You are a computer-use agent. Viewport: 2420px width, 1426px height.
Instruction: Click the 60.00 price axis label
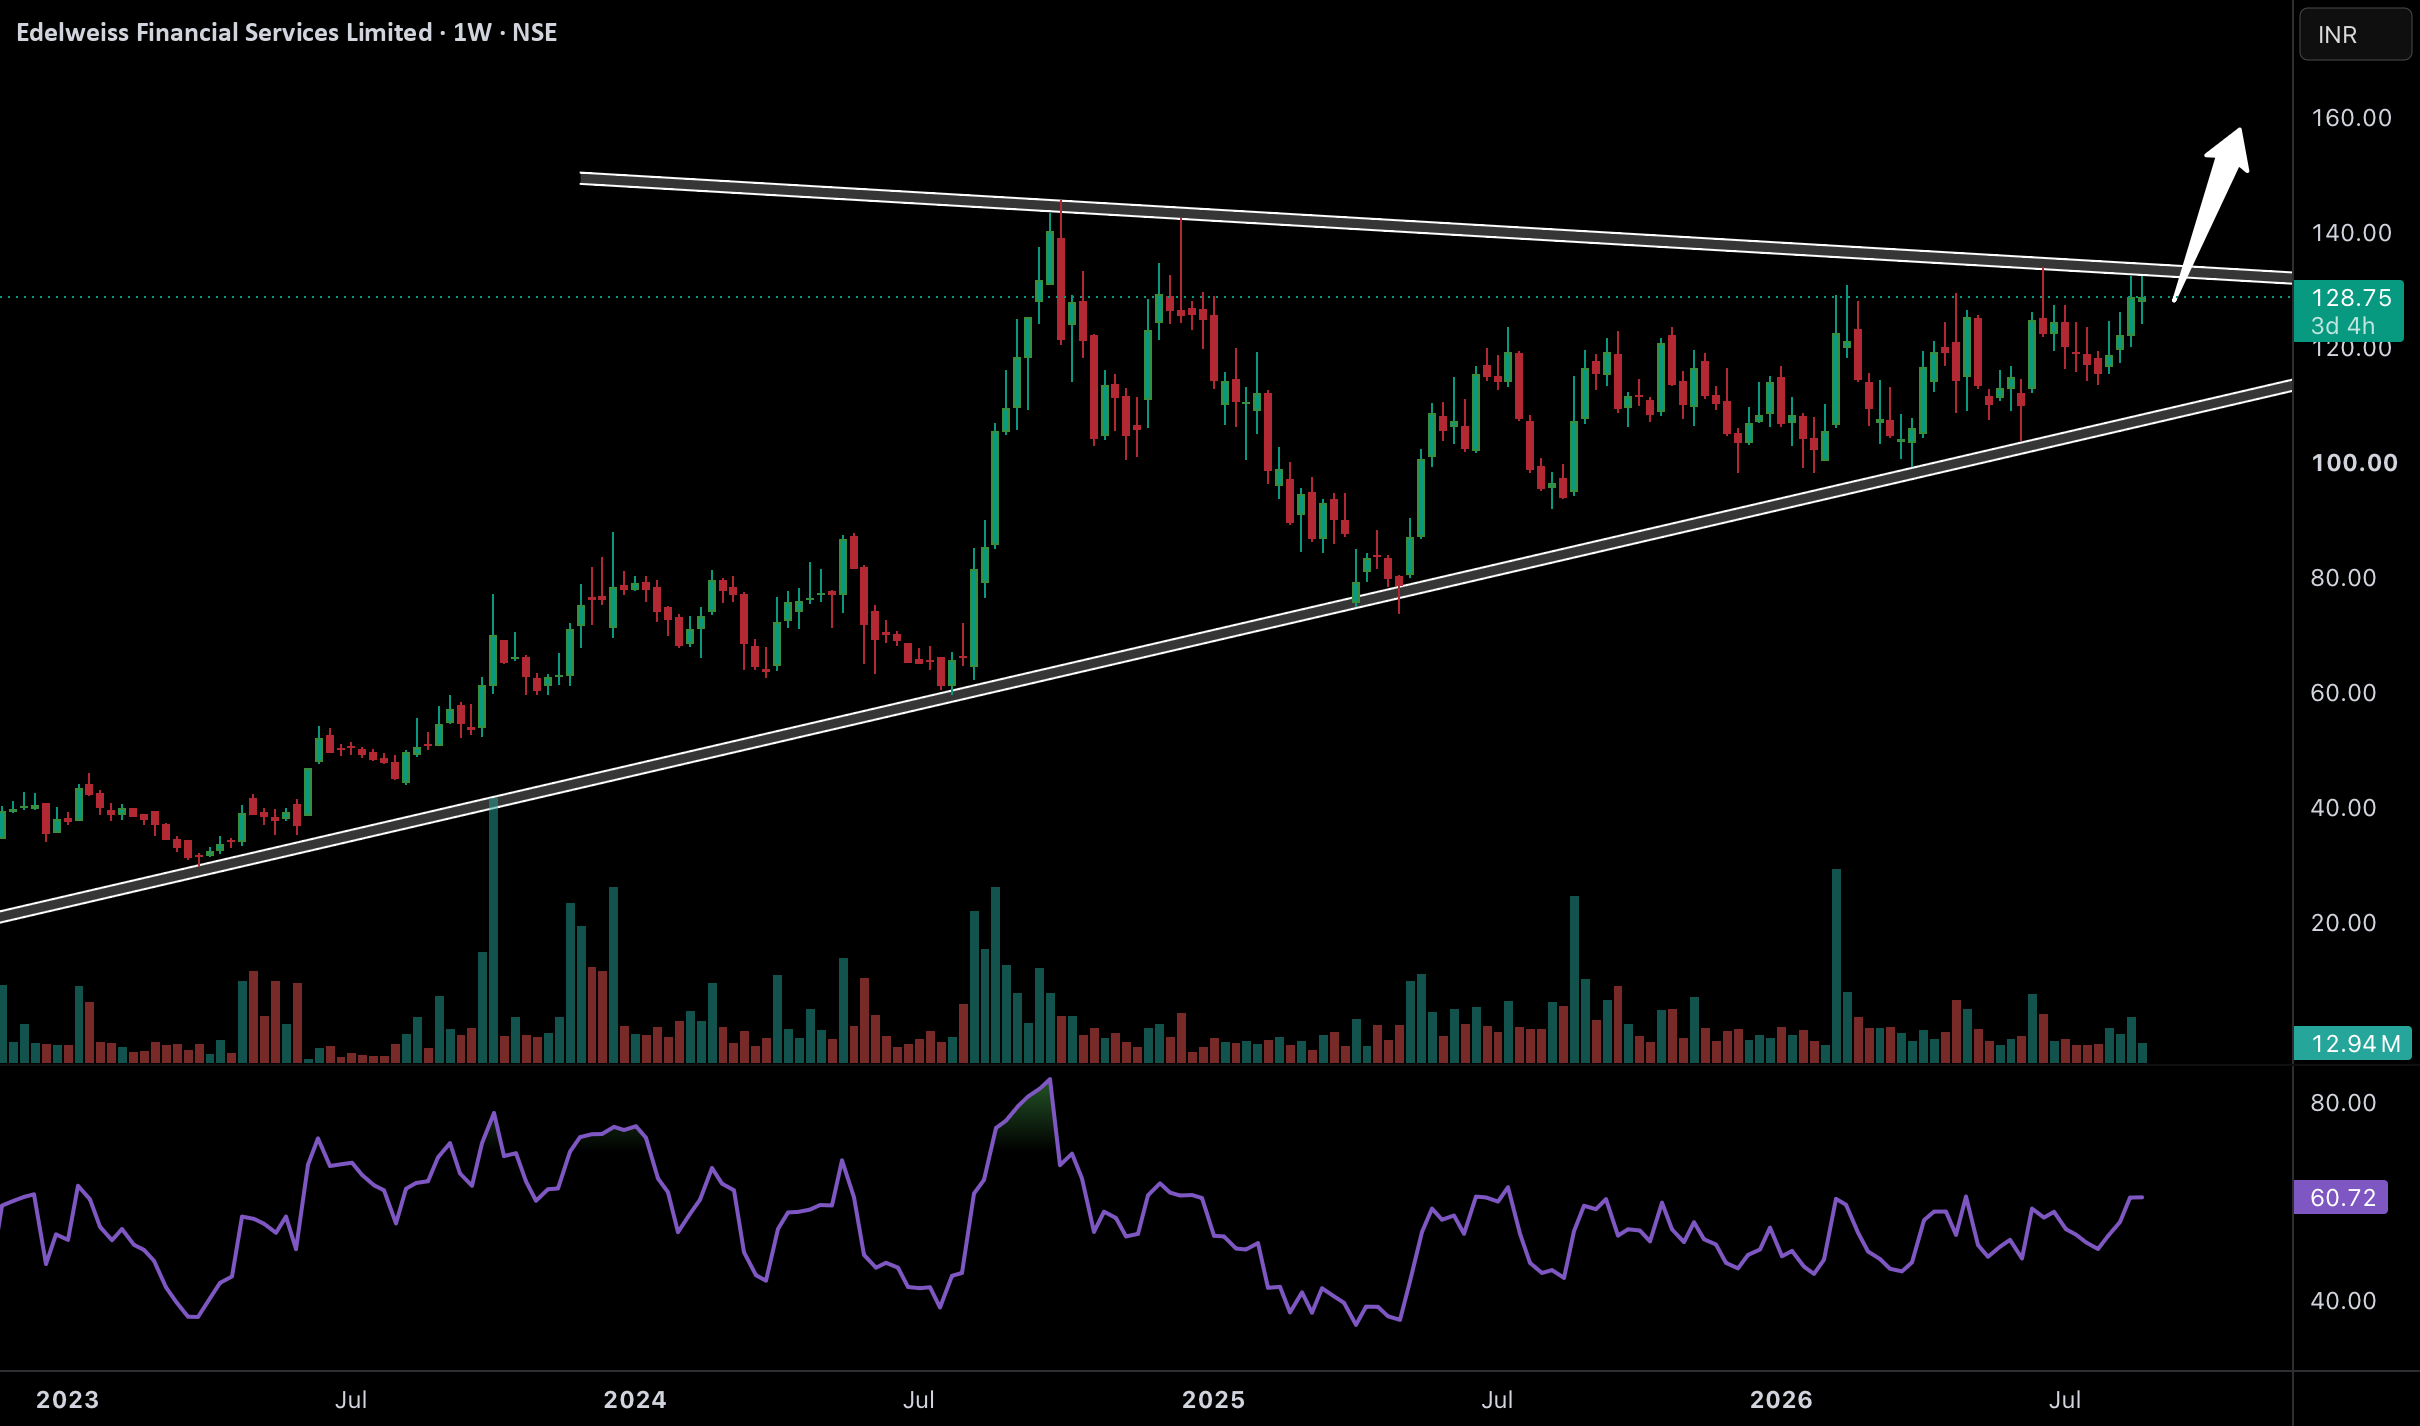click(x=2343, y=693)
